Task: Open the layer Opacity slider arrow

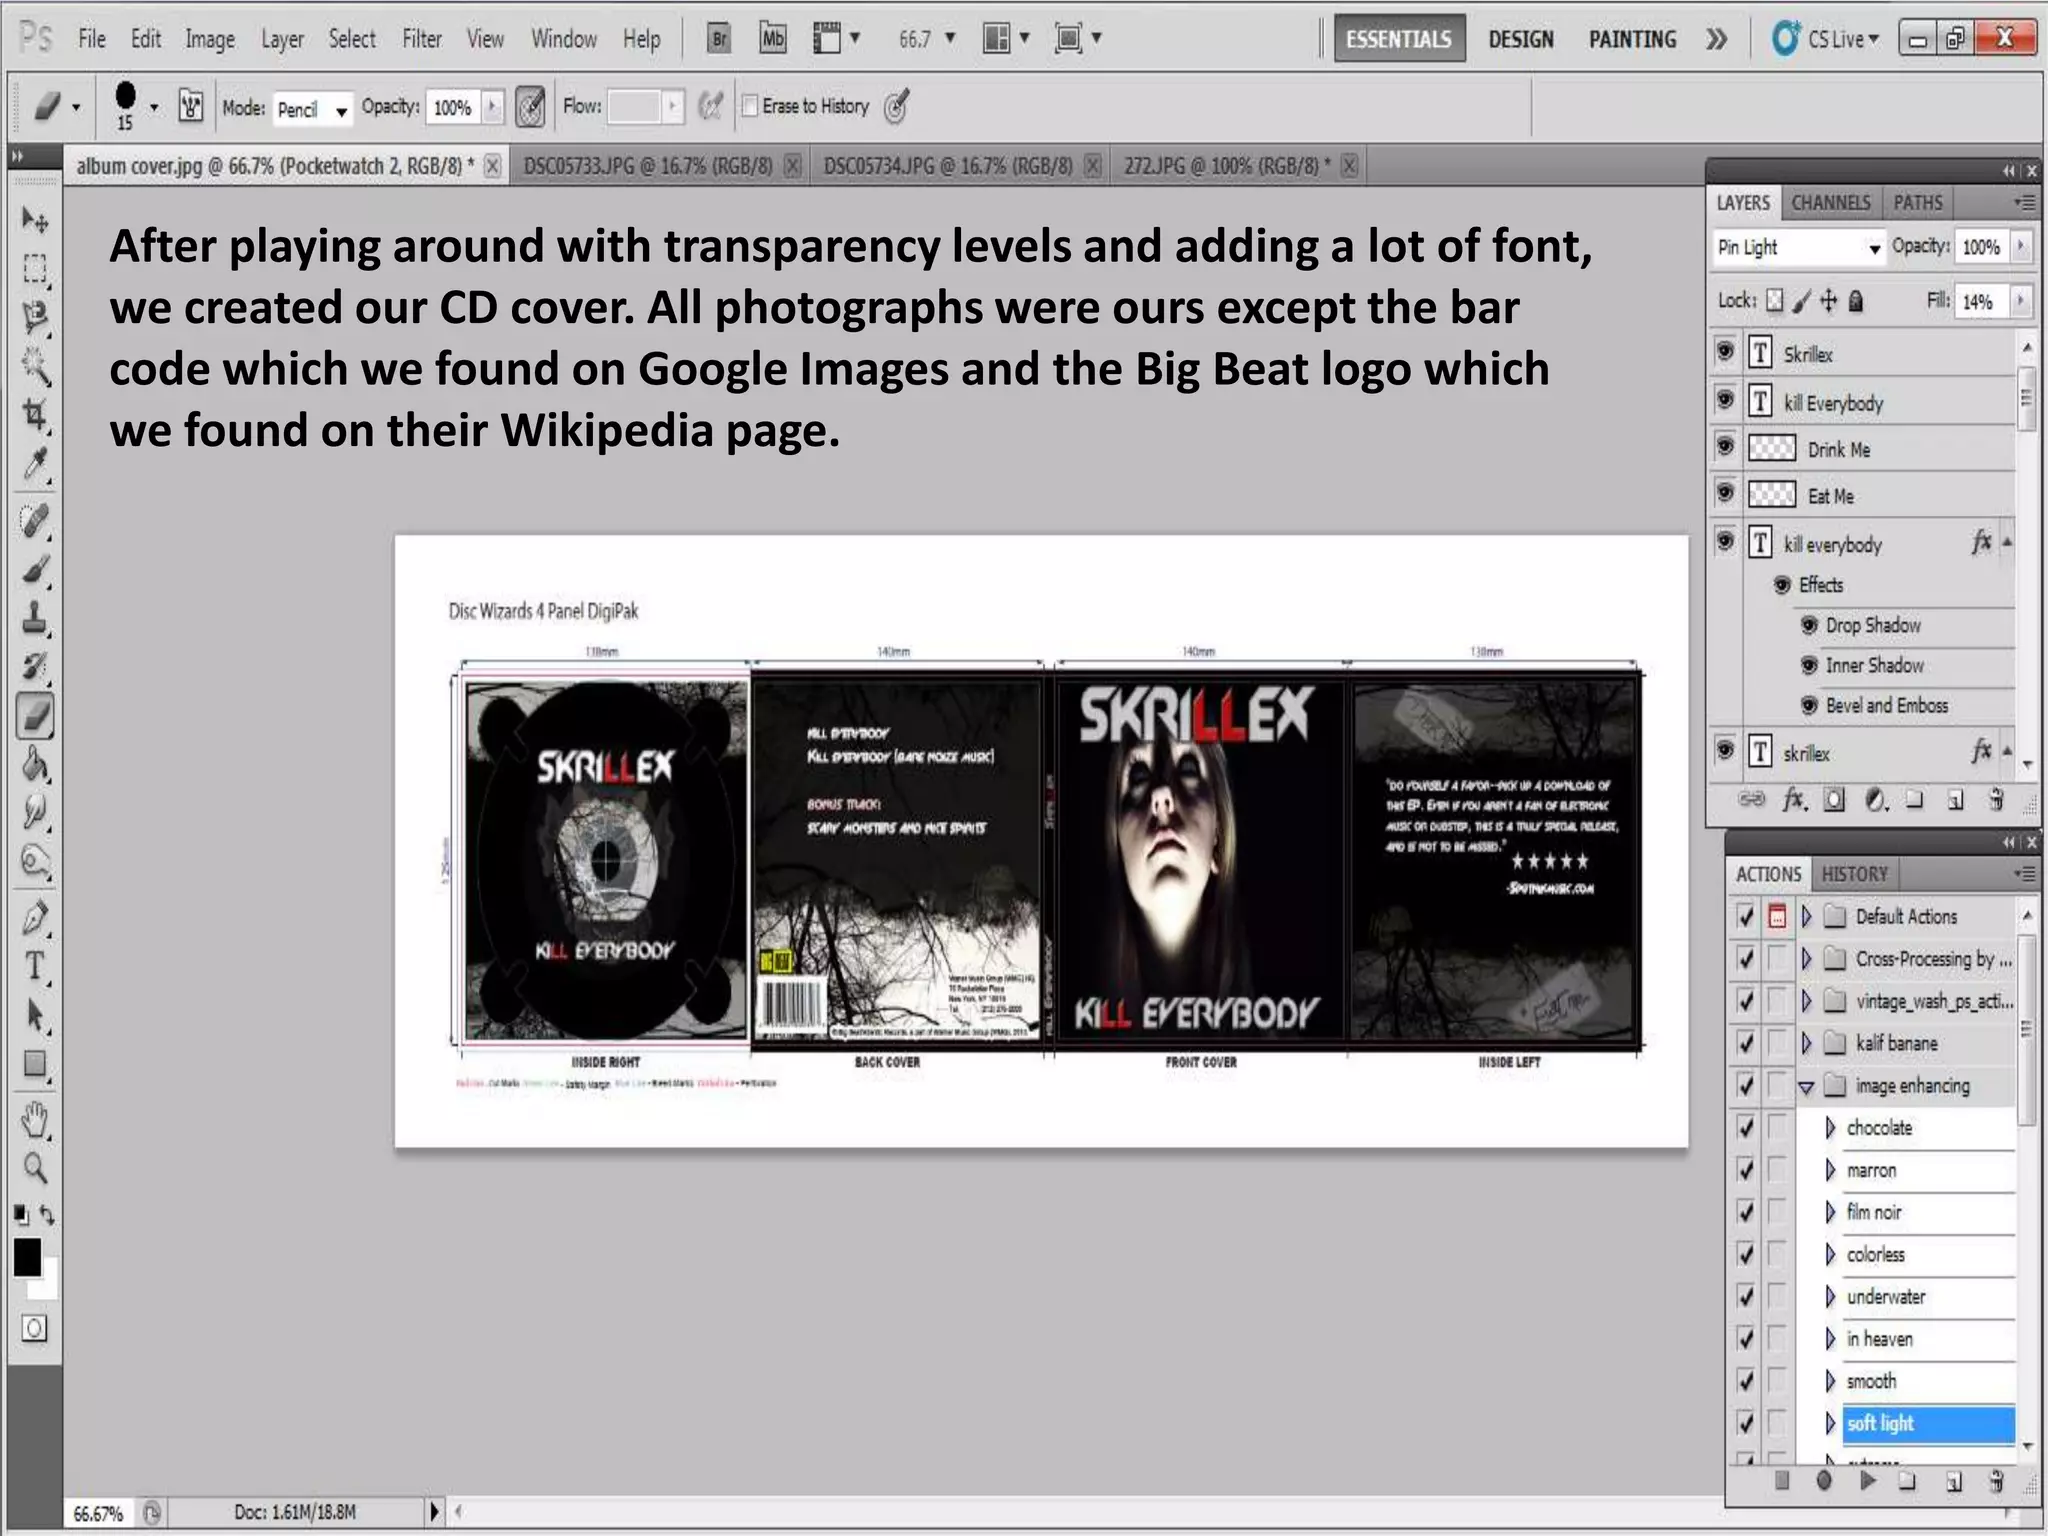Action: pyautogui.click(x=2021, y=246)
